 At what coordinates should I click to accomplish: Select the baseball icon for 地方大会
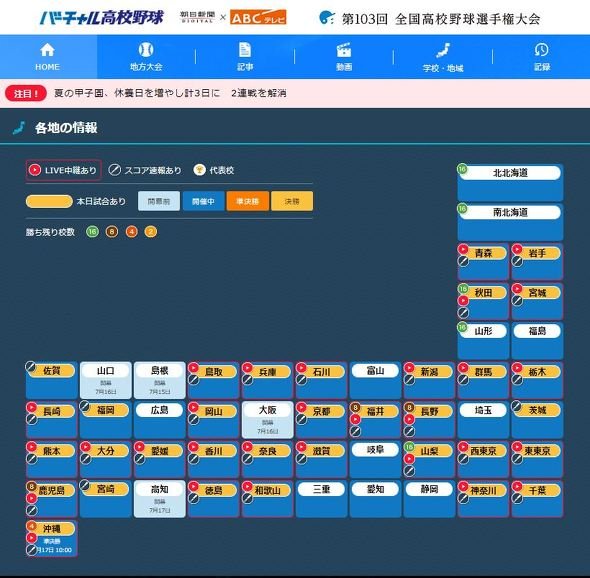(x=146, y=50)
